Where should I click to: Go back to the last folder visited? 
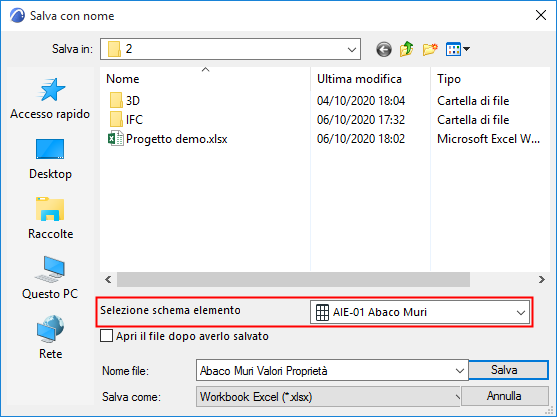coord(384,49)
